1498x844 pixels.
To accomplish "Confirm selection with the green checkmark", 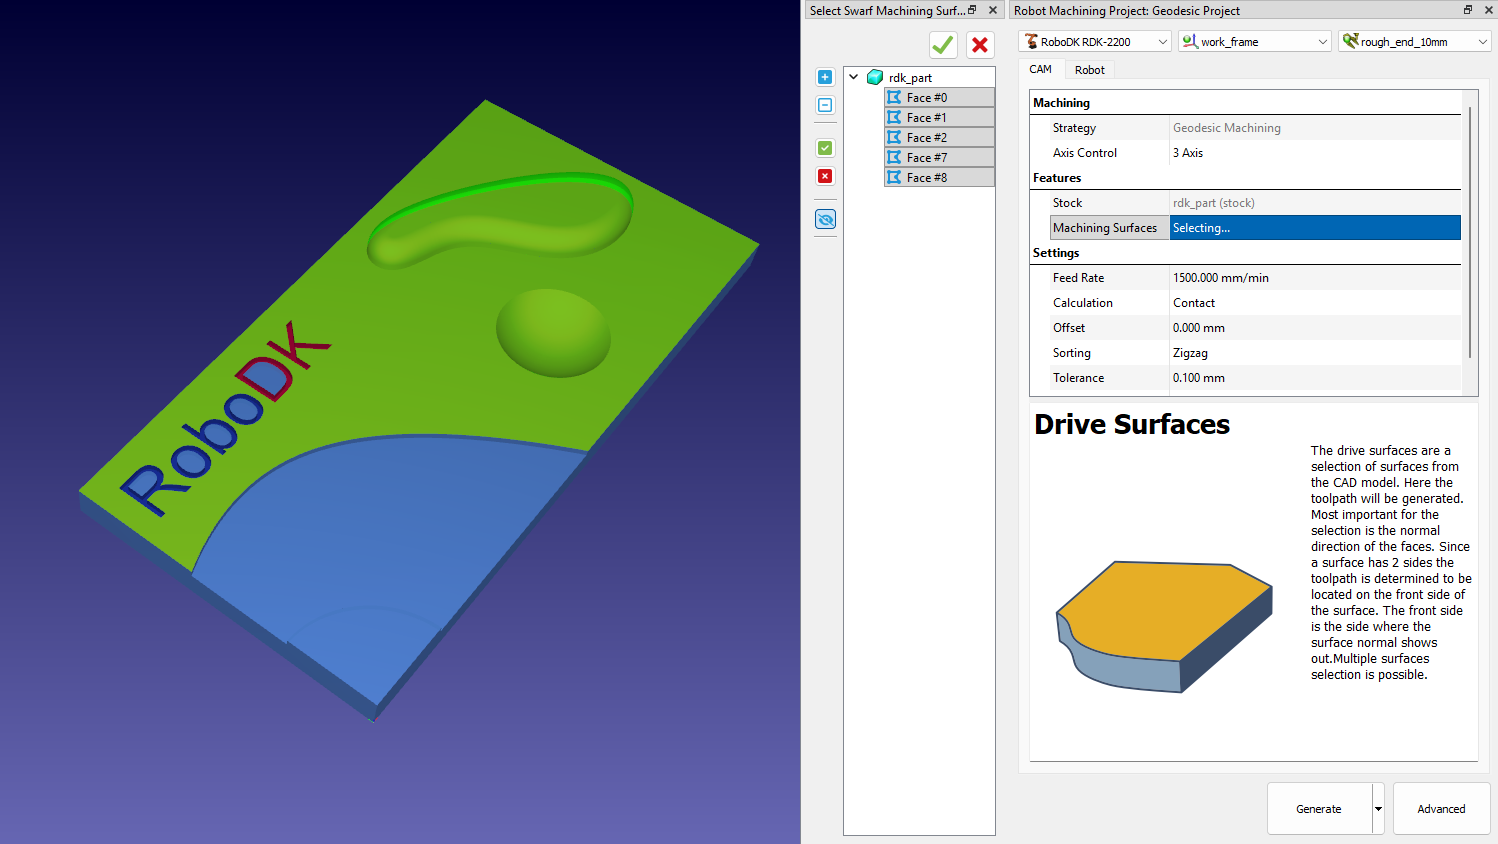I will point(943,45).
